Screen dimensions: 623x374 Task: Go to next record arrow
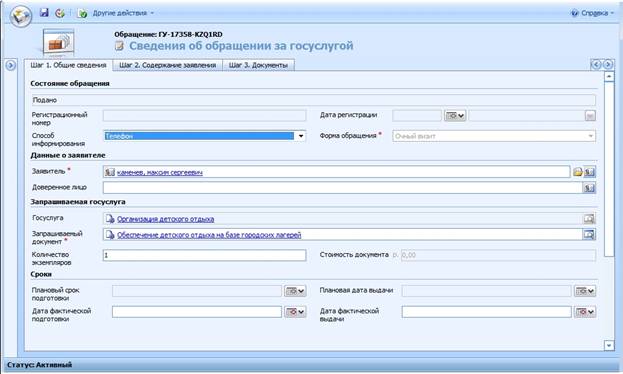coord(608,64)
